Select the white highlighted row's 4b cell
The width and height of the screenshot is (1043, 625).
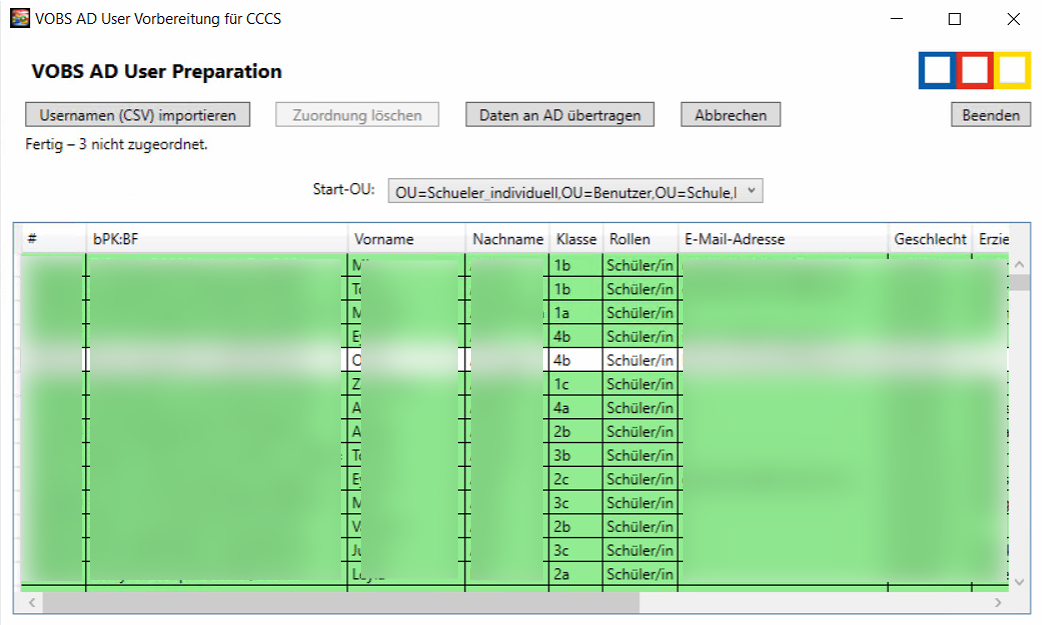[575, 360]
